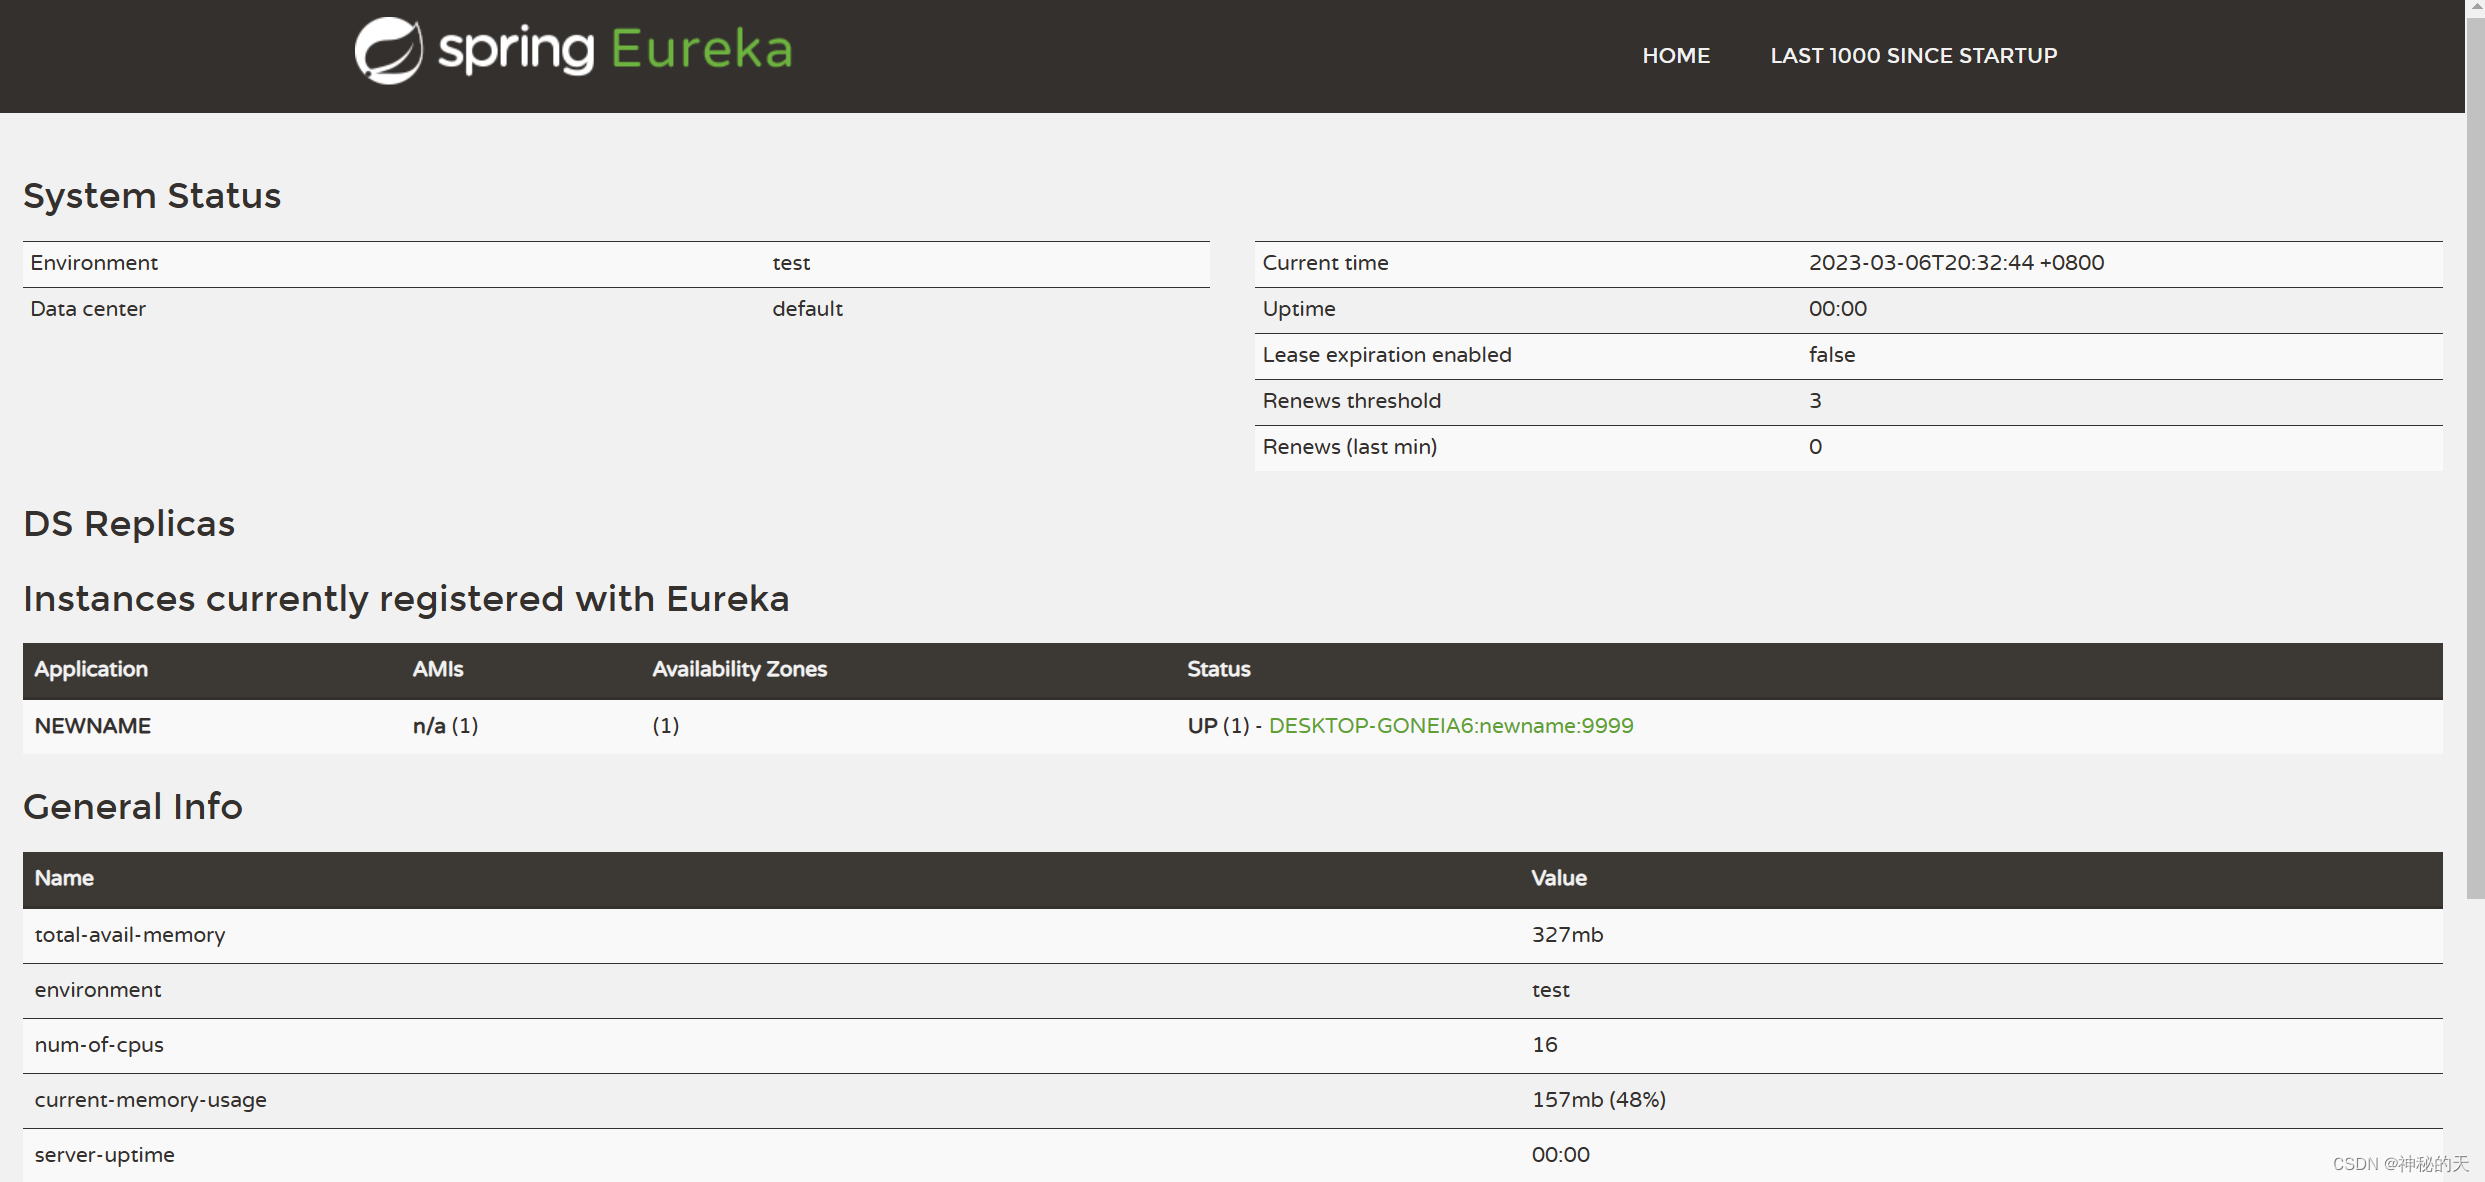Click the Spring leaf logo icon
This screenshot has height=1182, width=2485.
coord(389,50)
